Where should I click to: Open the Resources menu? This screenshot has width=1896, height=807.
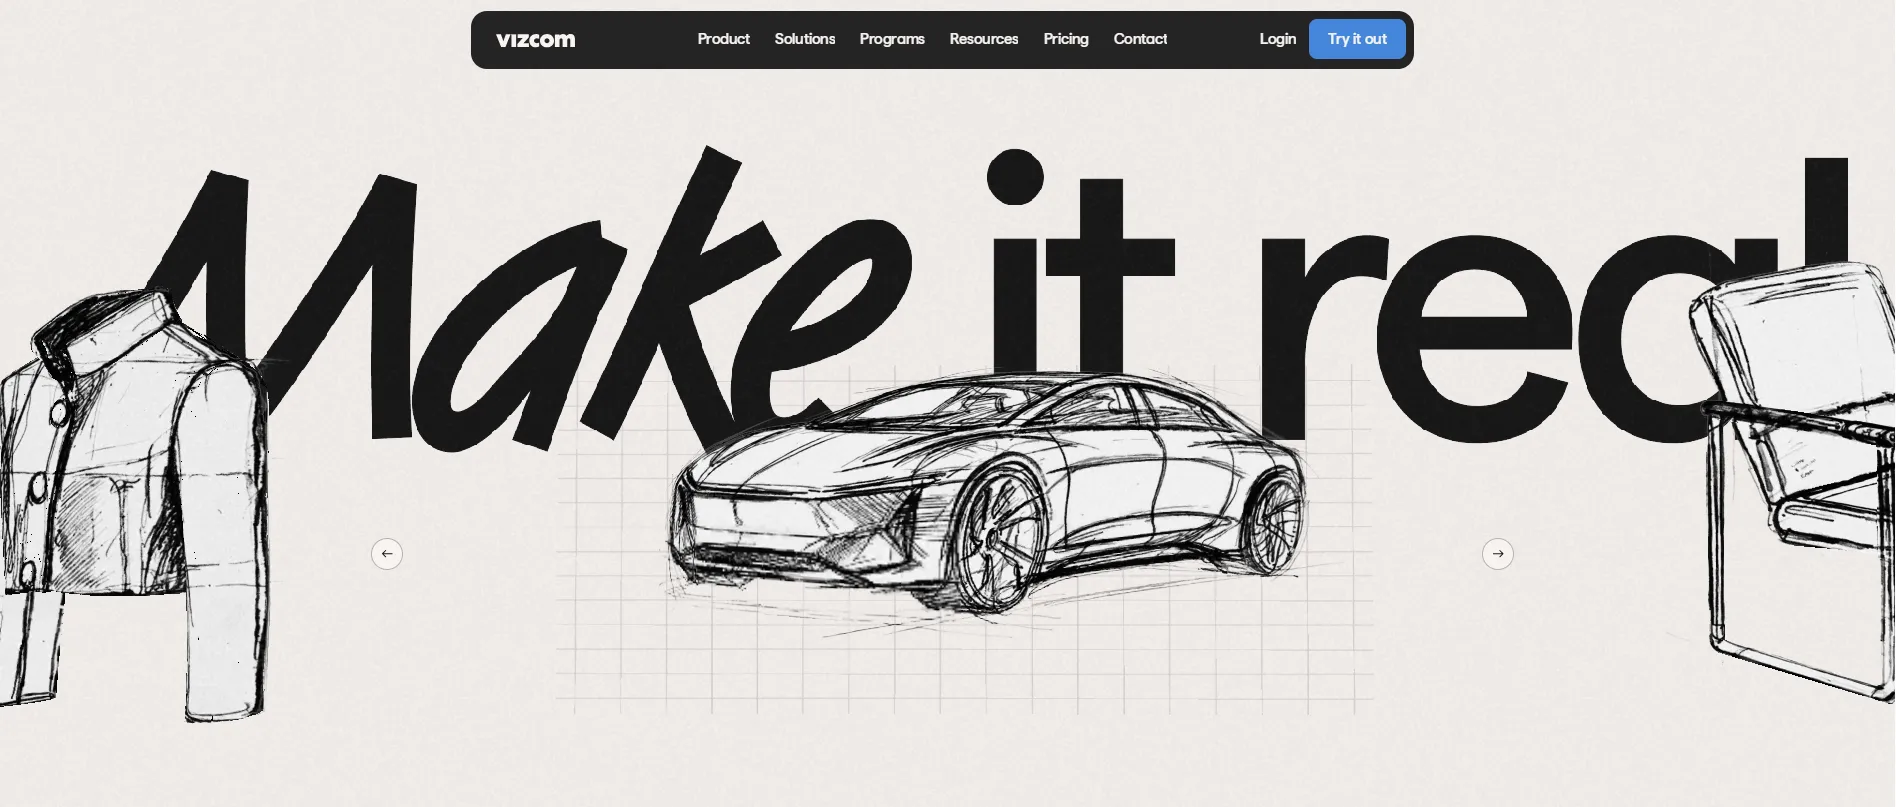[984, 39]
